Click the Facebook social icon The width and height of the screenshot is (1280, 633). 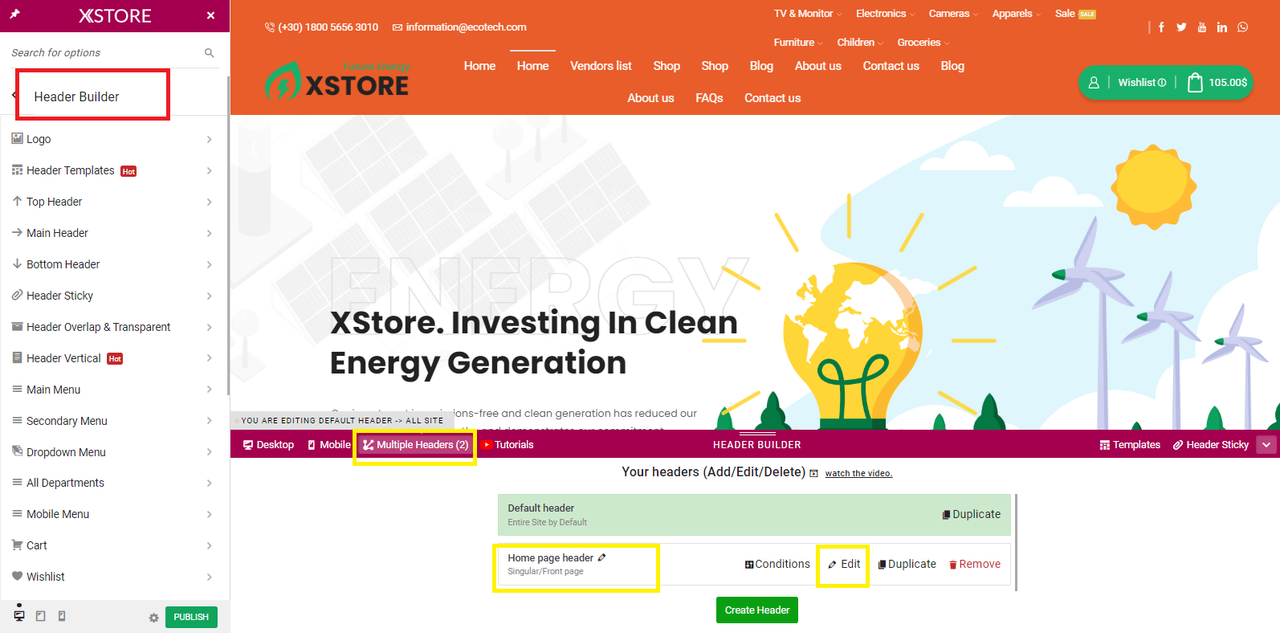[x=1161, y=27]
